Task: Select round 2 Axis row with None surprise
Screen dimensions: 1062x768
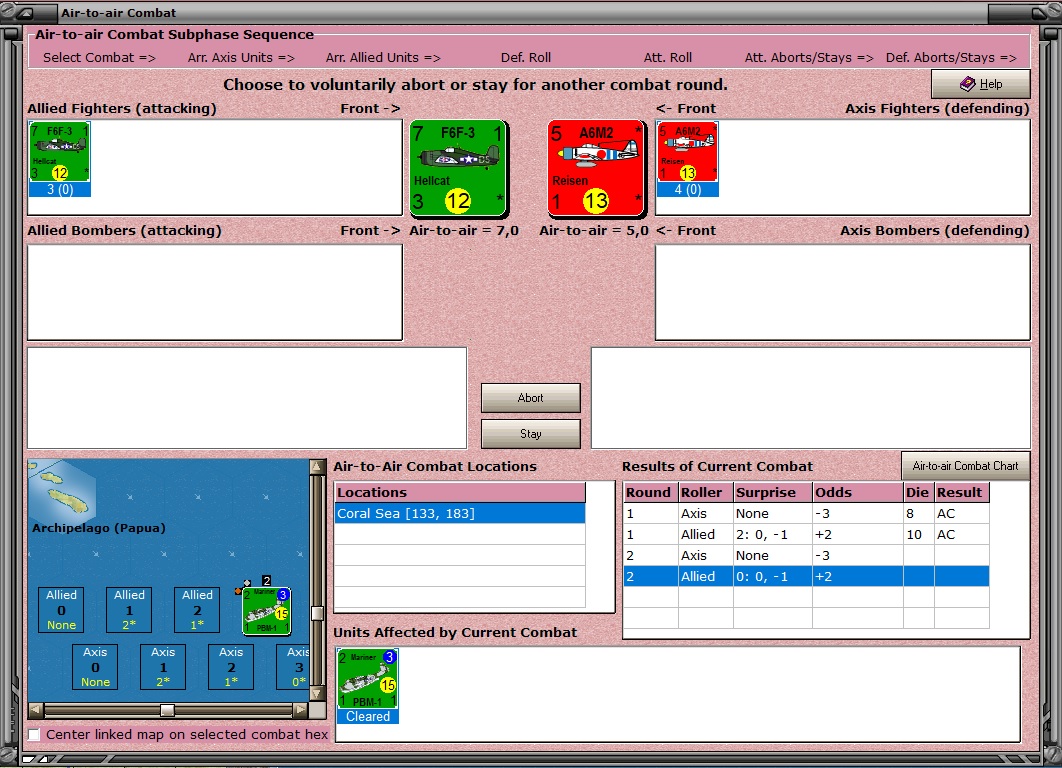Action: (x=806, y=555)
